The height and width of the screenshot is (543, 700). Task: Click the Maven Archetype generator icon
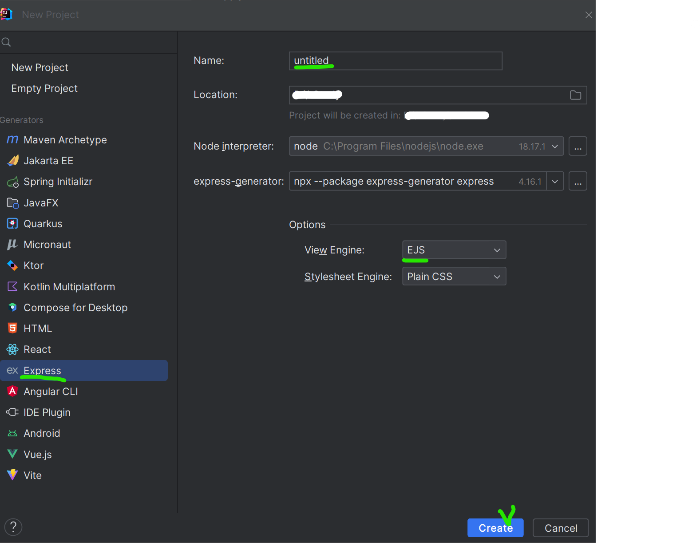tap(12, 140)
